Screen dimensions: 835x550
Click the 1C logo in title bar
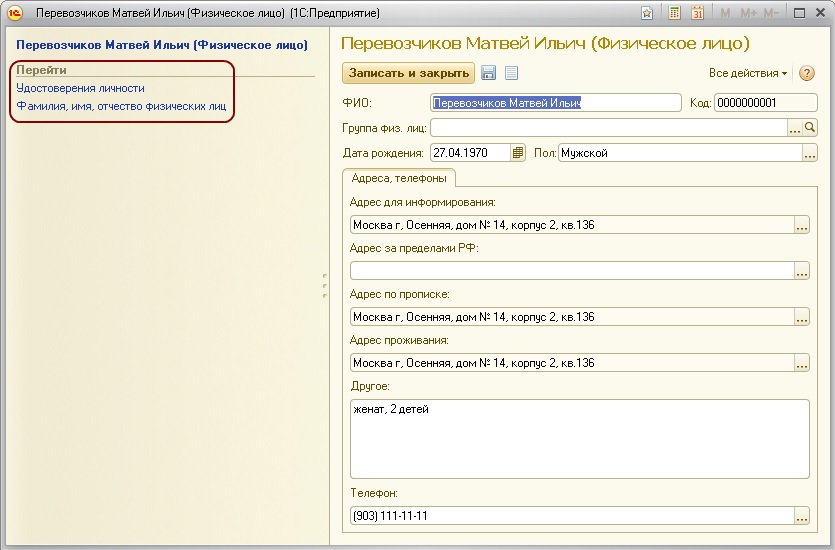pos(15,13)
